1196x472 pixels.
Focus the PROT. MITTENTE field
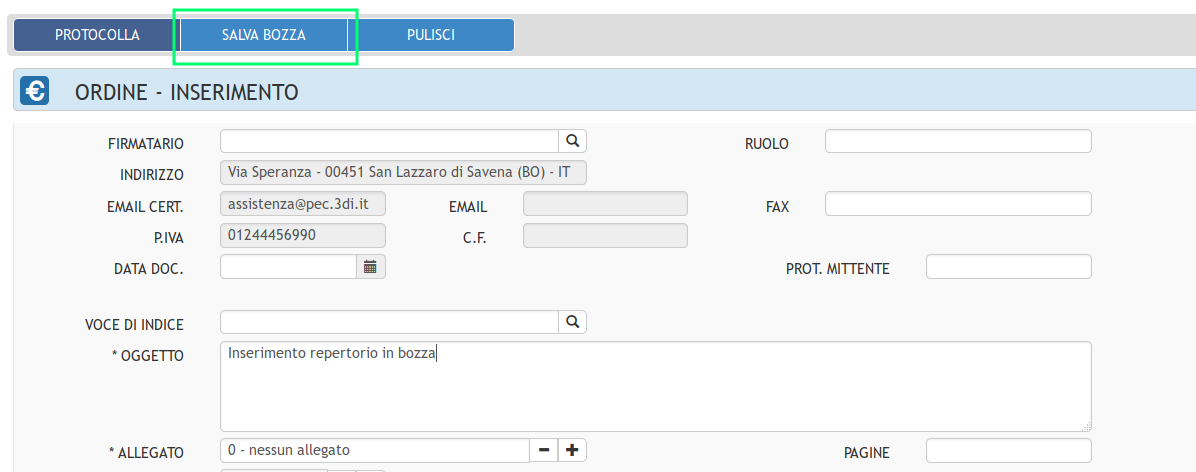[1008, 267]
